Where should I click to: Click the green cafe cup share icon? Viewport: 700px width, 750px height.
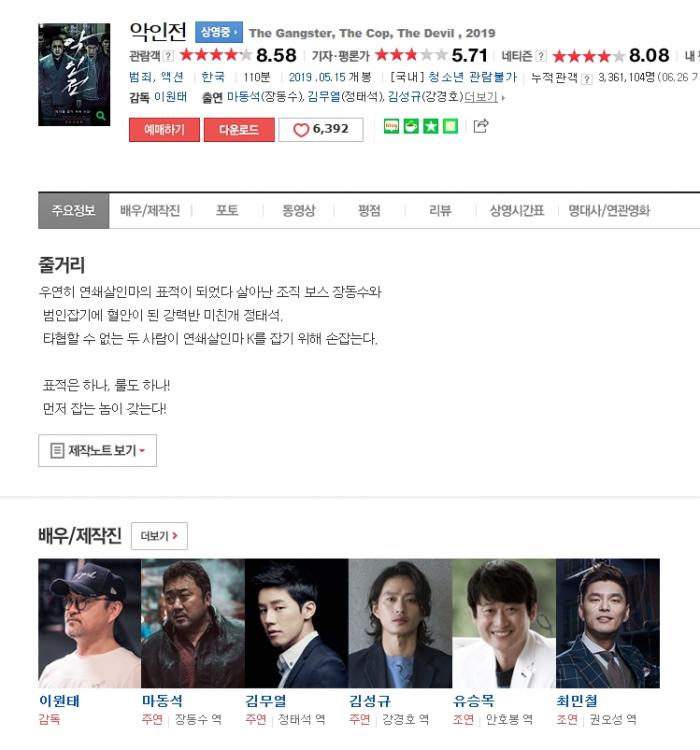click(411, 126)
